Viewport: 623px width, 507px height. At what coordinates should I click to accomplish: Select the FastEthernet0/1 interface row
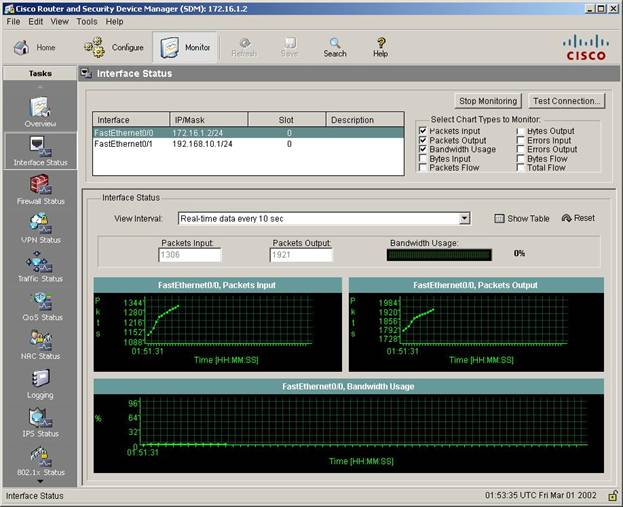click(248, 144)
